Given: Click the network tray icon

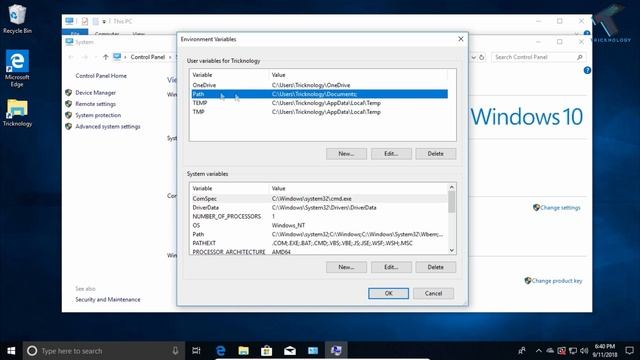Looking at the screenshot, I should pyautogui.click(x=573, y=351).
